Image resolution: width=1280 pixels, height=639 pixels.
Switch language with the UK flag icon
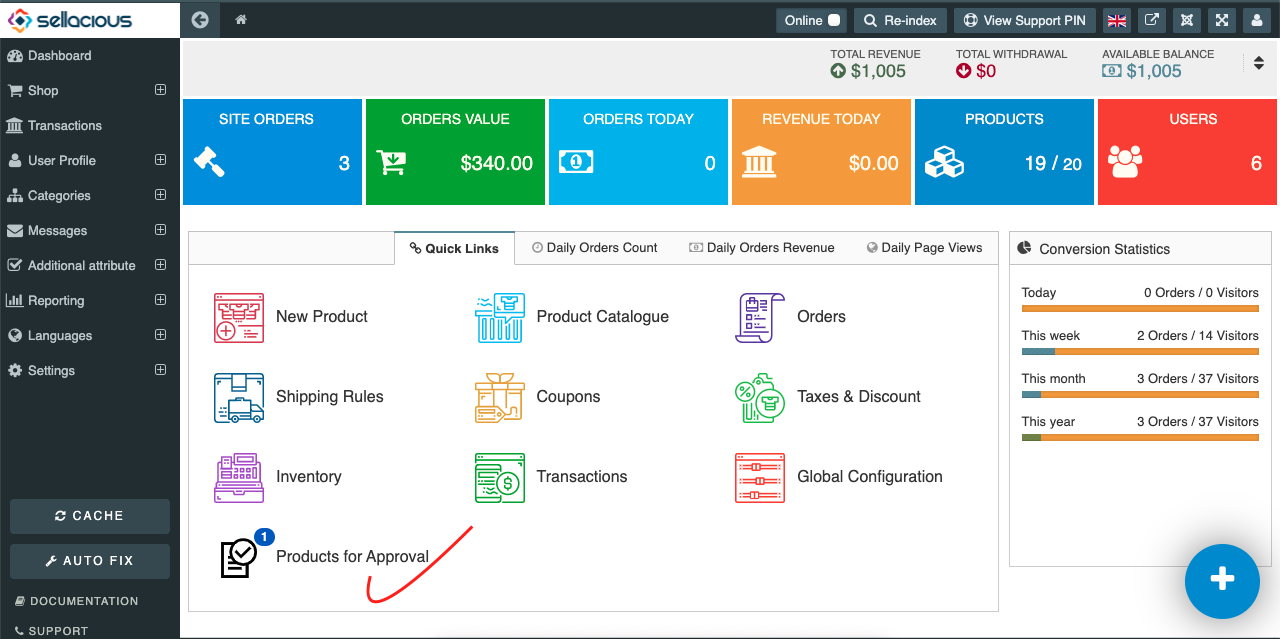(x=1117, y=20)
